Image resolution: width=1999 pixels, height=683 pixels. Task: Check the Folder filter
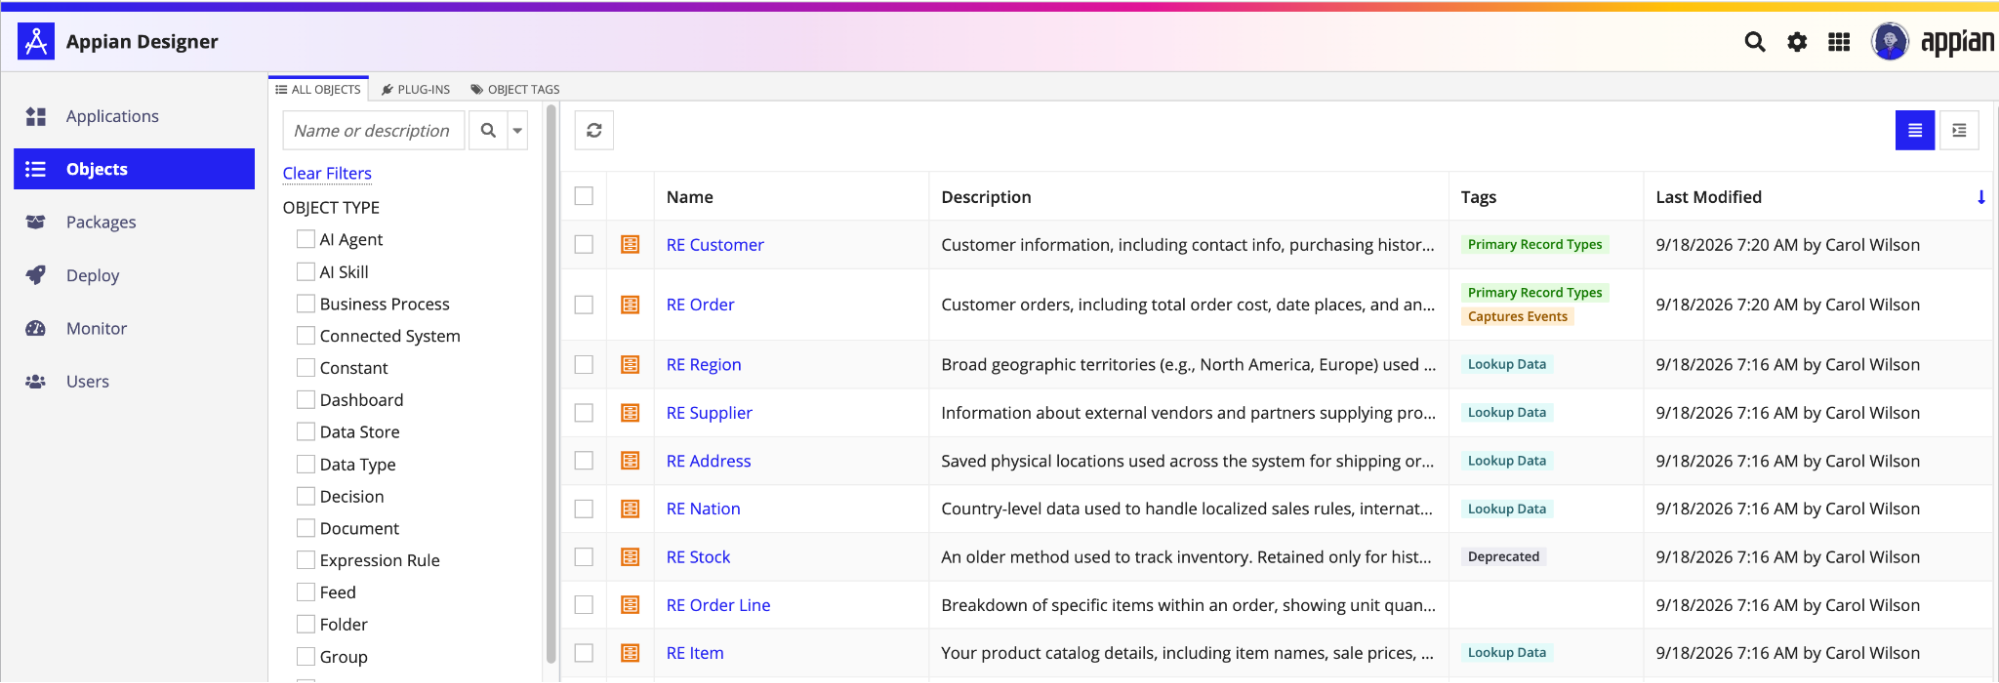tap(306, 624)
